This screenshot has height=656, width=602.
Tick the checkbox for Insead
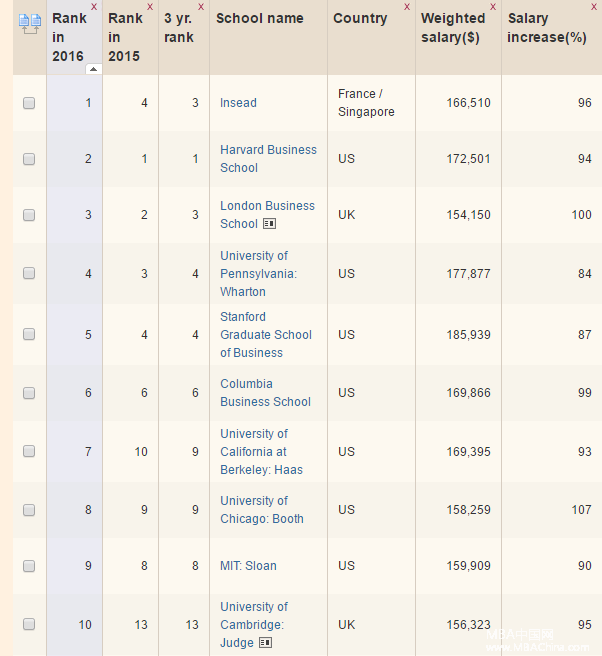[29, 103]
